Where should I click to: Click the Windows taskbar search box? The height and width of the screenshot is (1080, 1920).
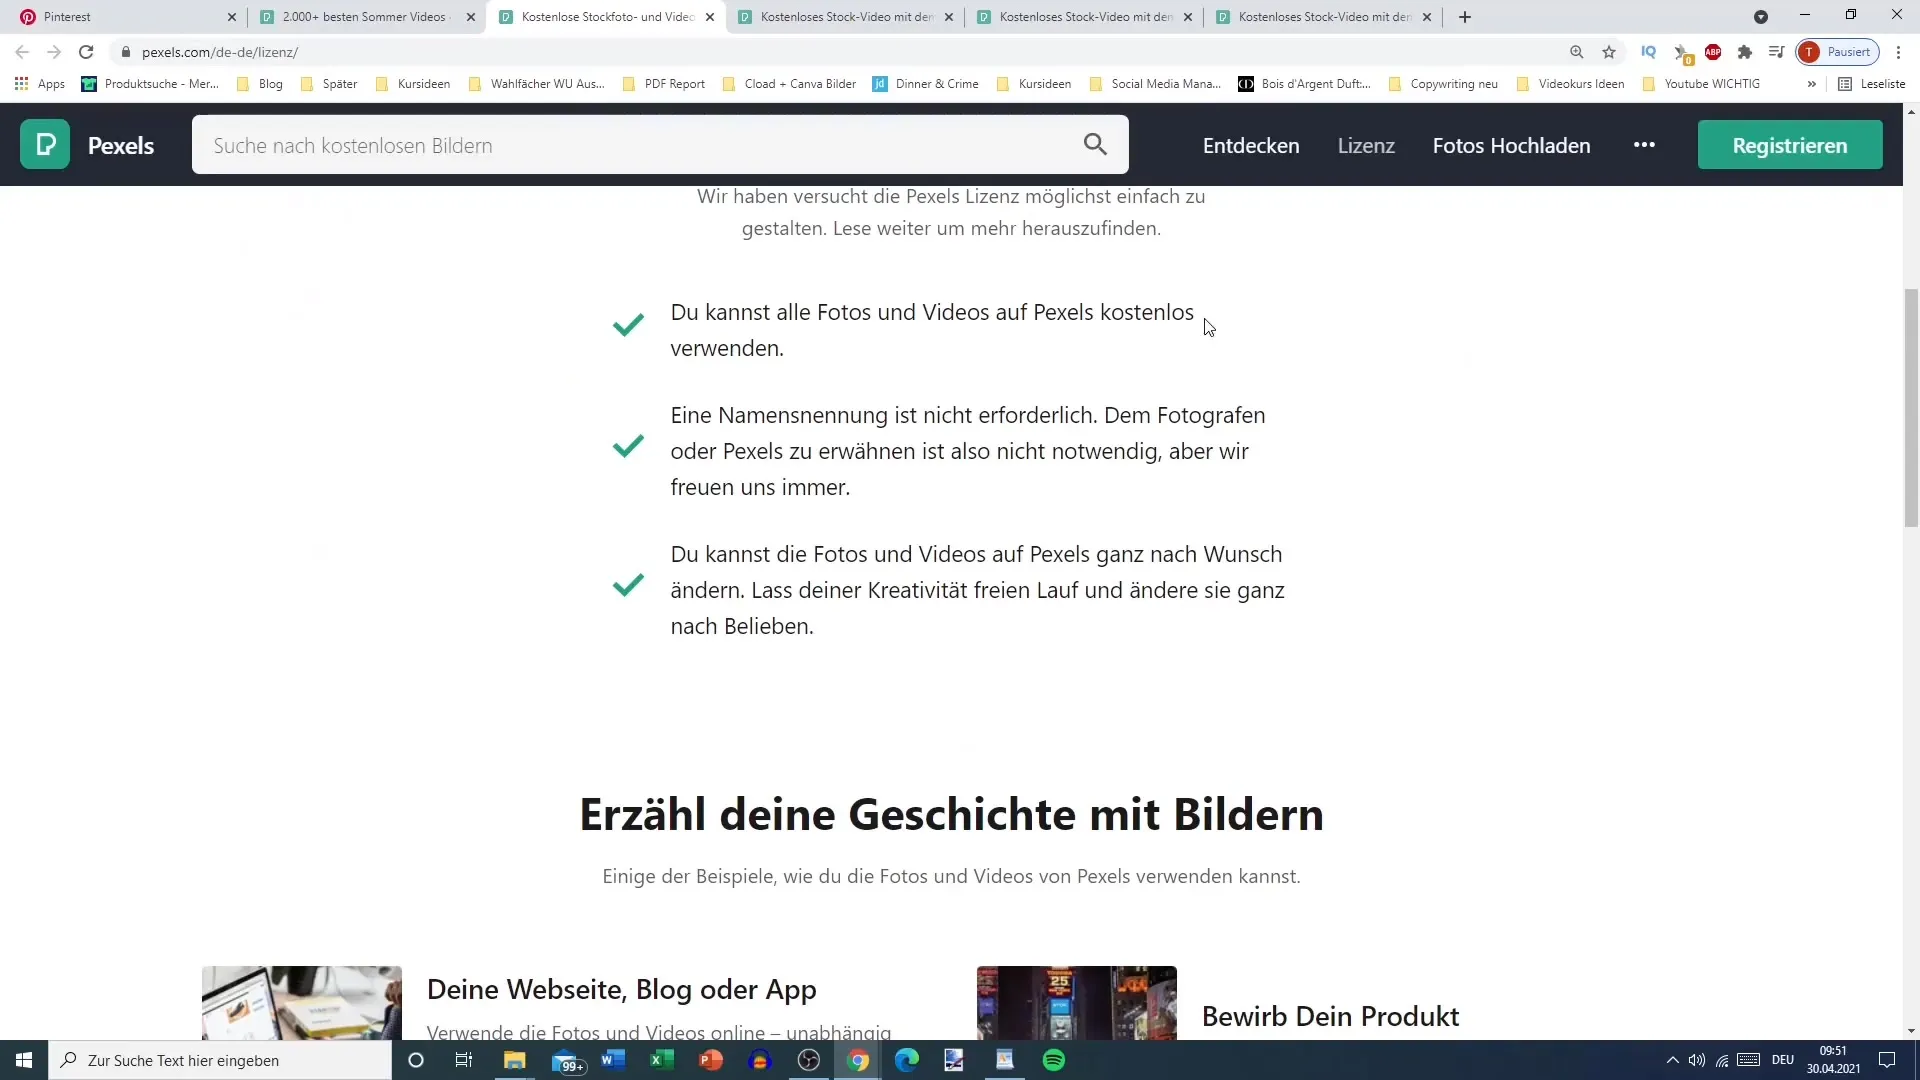click(x=220, y=1060)
